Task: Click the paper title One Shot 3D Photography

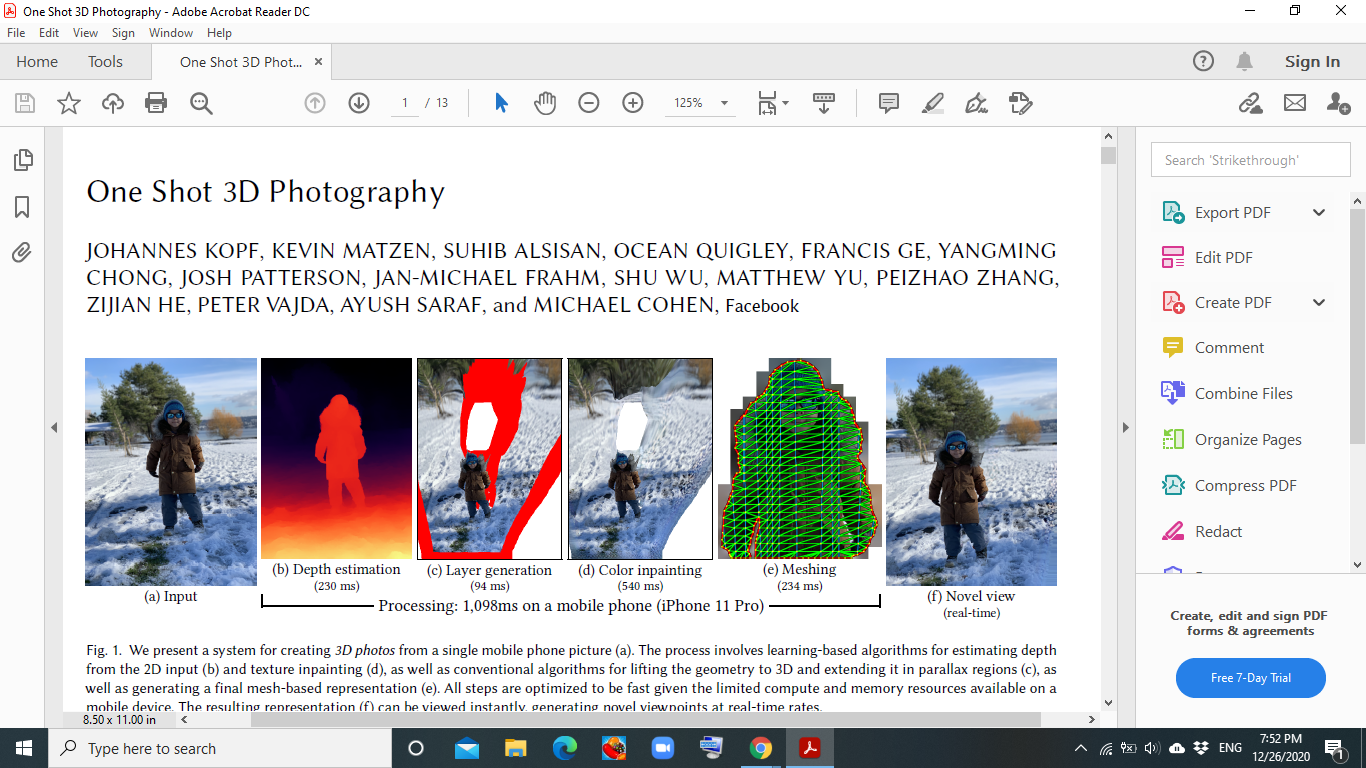Action: (x=265, y=192)
